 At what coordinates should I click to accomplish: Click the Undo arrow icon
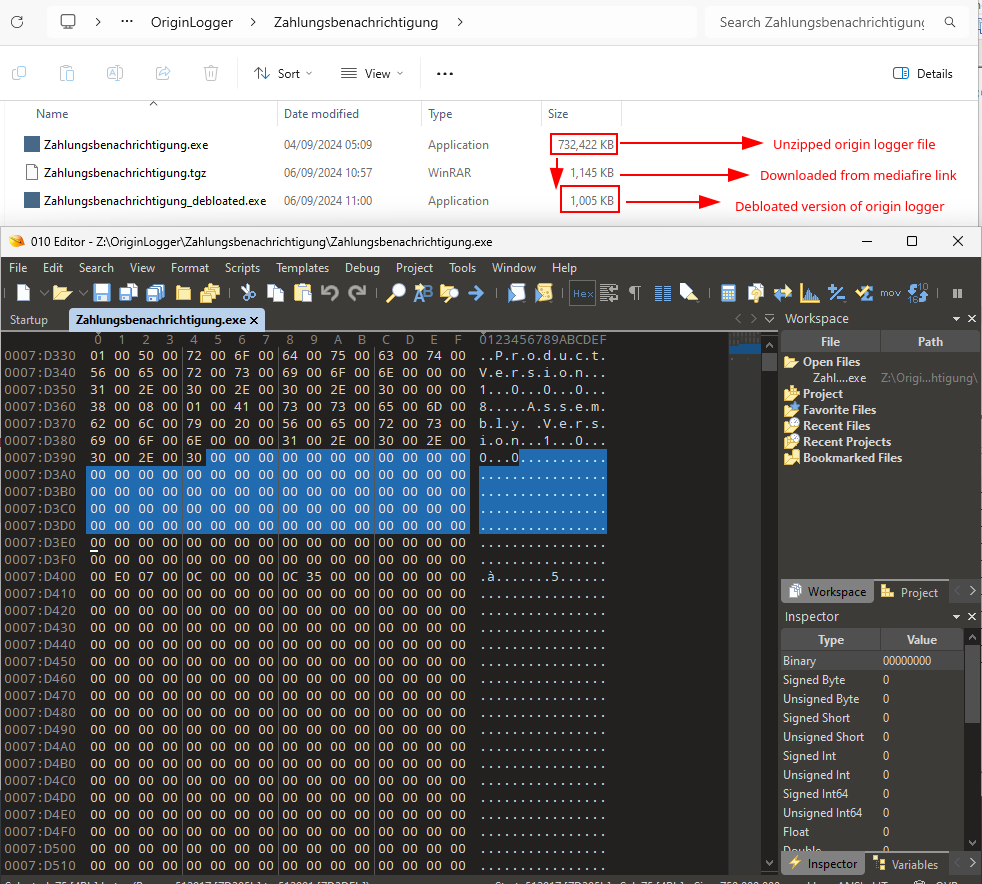329,292
